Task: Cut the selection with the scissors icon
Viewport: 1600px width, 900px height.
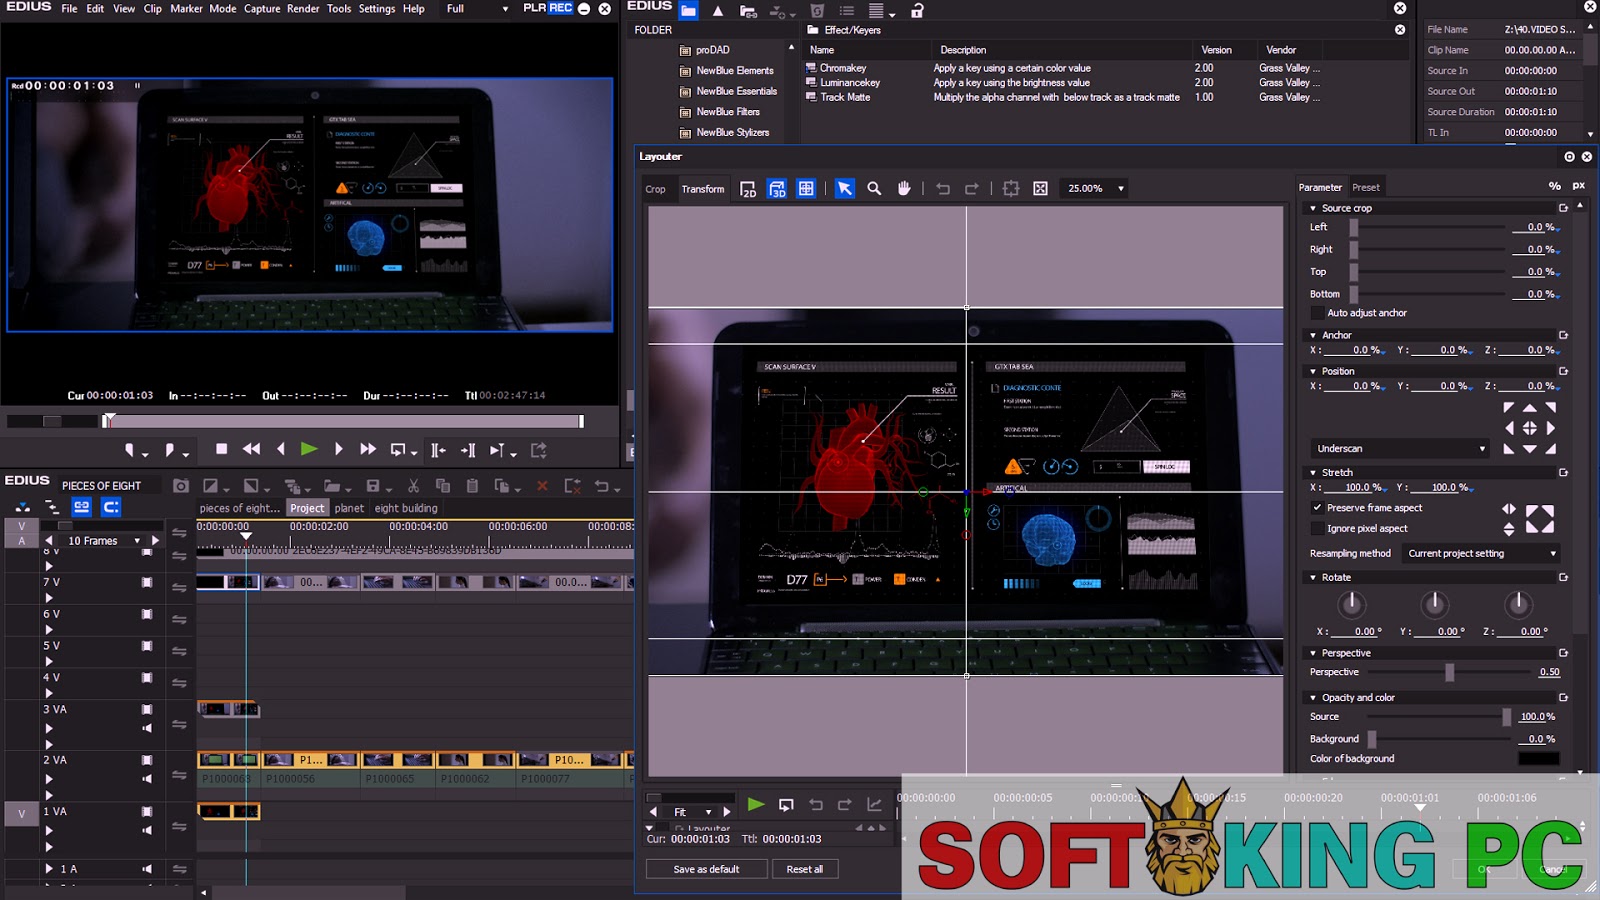Action: point(413,486)
